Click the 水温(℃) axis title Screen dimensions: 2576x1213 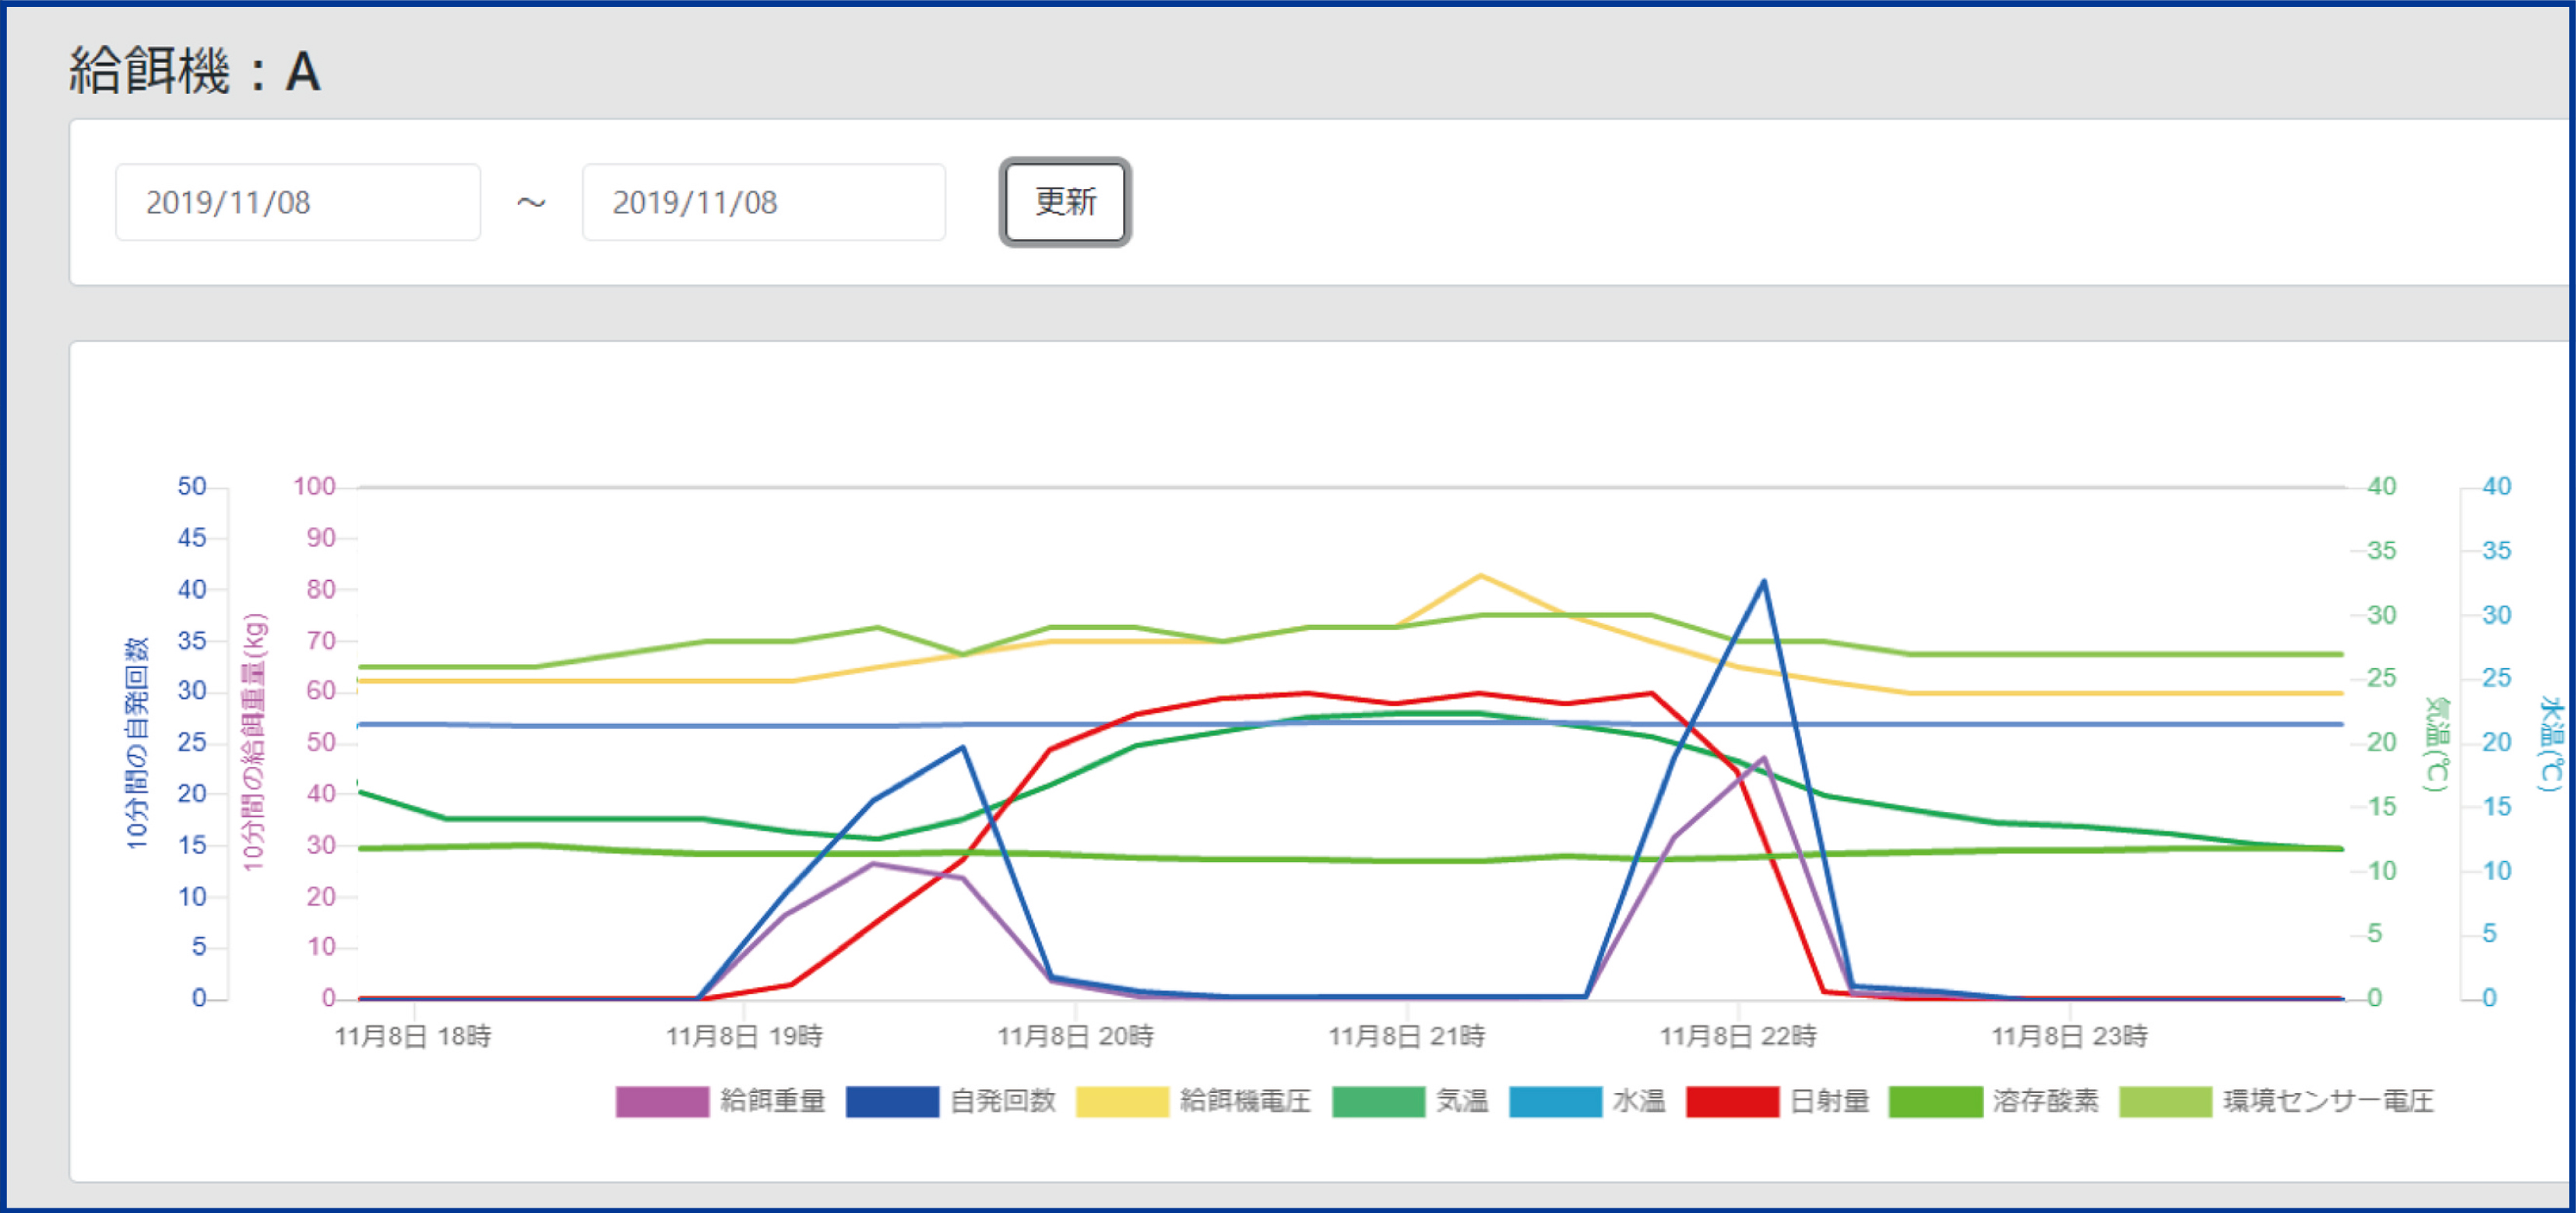[2553, 744]
